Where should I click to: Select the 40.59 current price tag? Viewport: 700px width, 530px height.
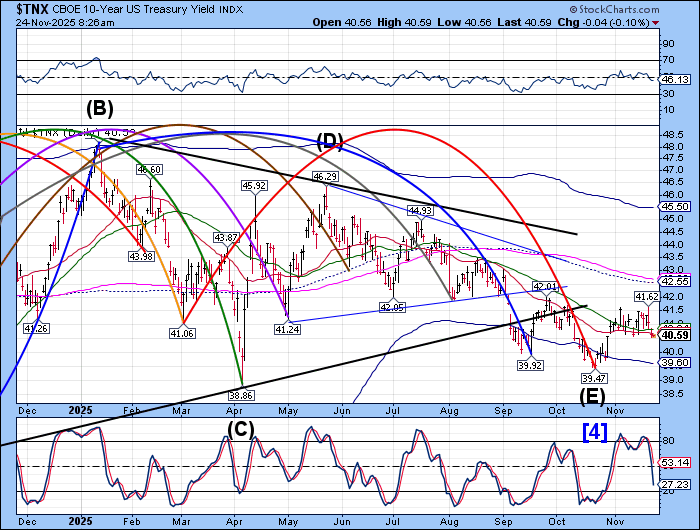(676, 336)
